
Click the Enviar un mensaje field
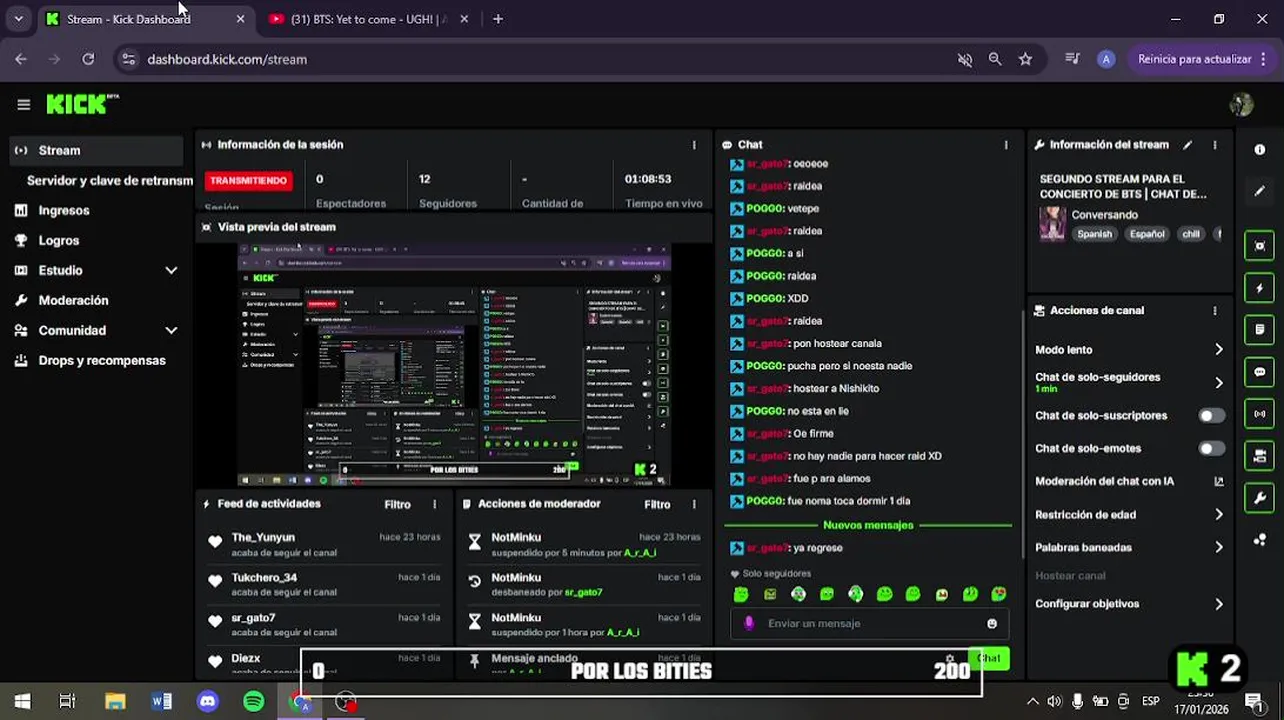[x=871, y=623]
